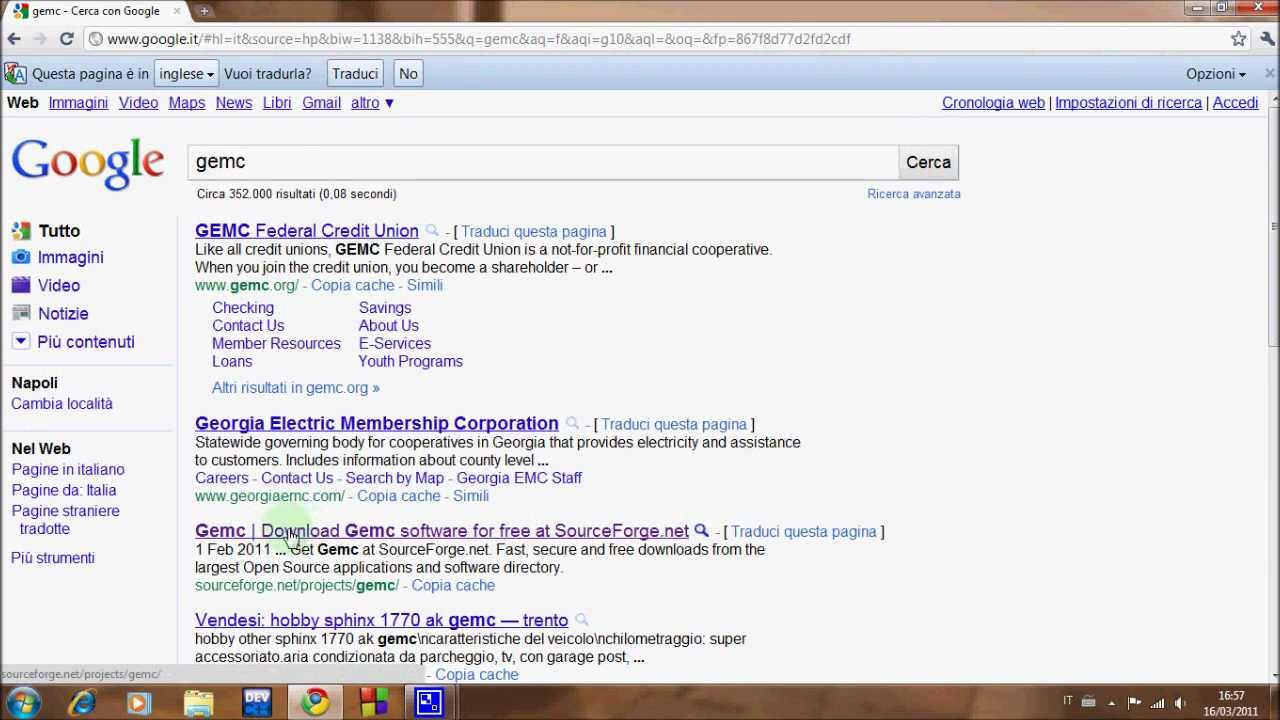Viewport: 1280px width, 720px height.
Task: Open media player taskbar icon
Action: coord(139,703)
